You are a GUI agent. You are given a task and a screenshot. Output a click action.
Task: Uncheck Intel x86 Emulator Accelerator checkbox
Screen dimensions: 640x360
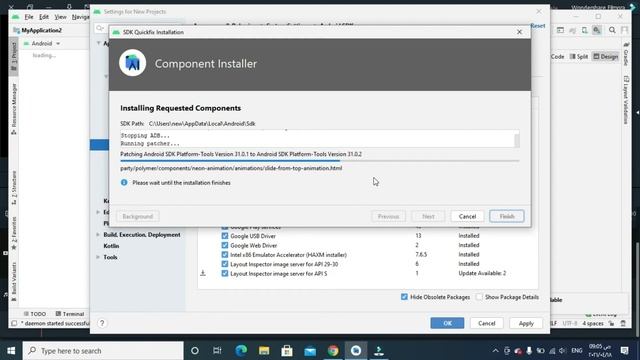coord(224,255)
